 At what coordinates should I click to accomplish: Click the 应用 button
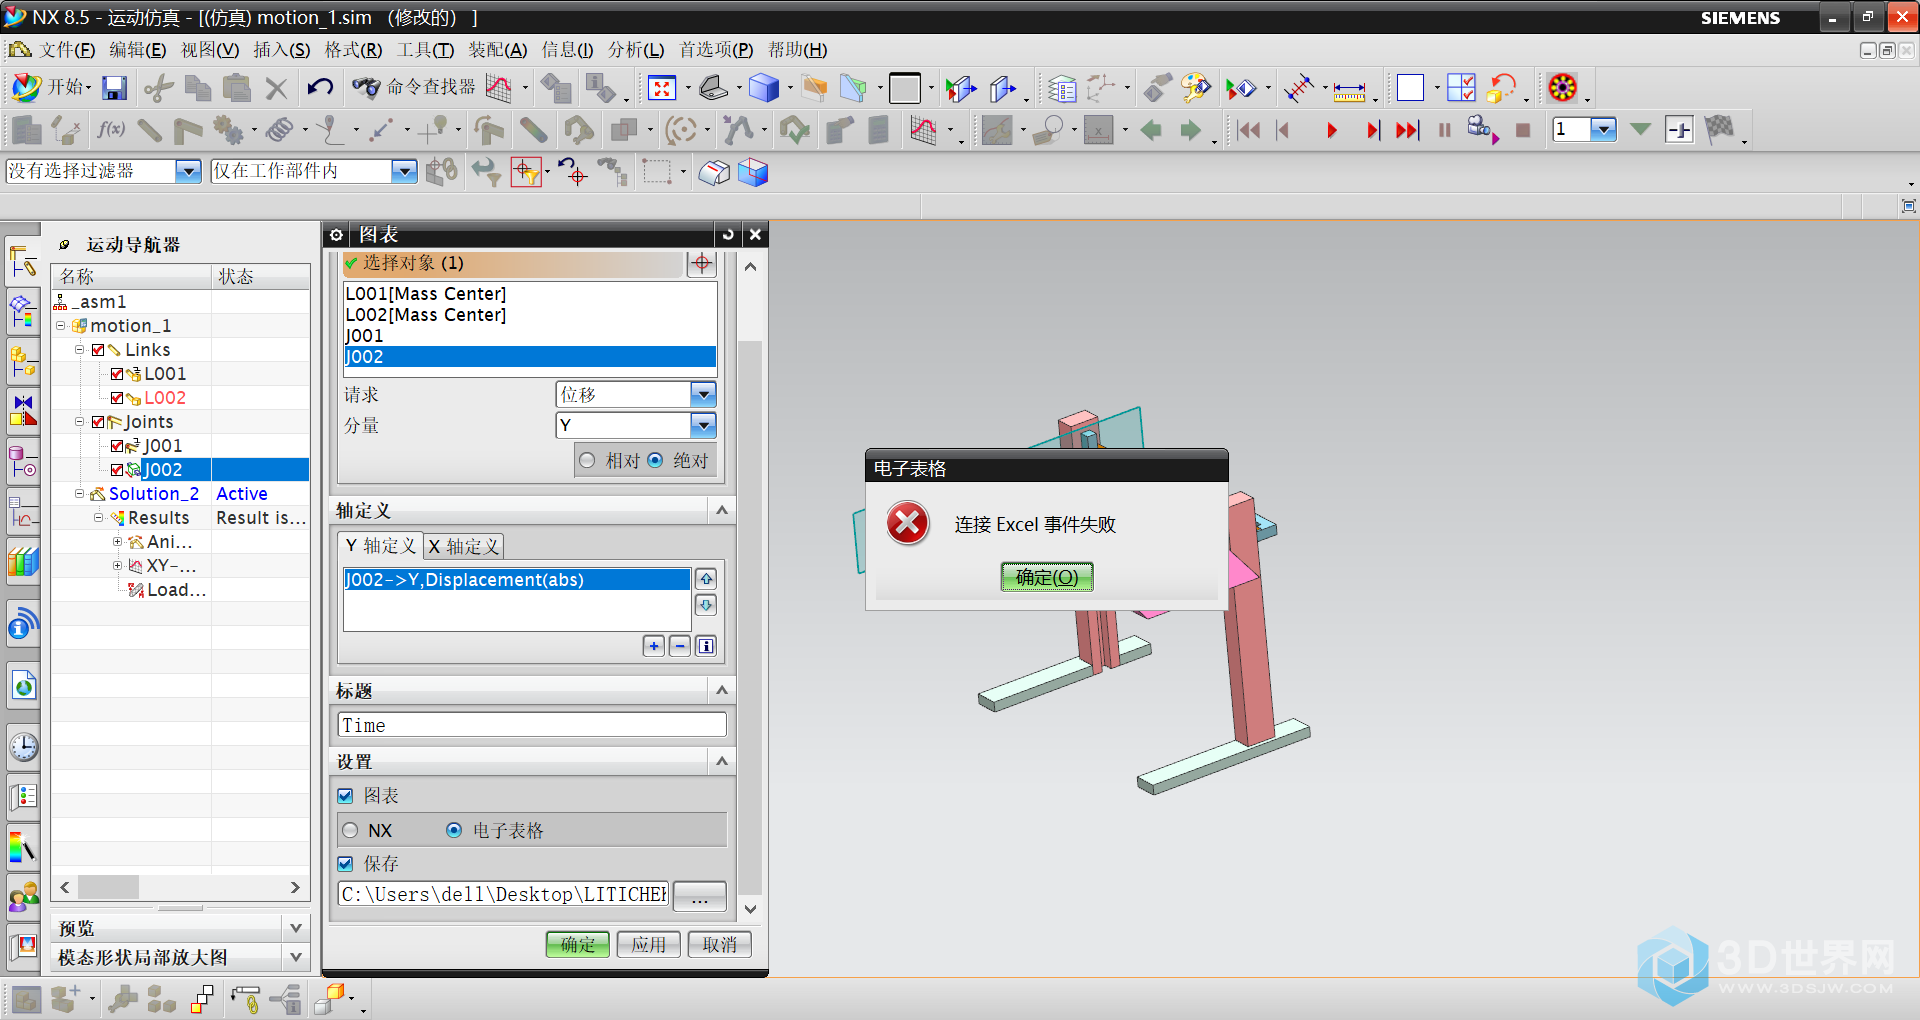649,944
